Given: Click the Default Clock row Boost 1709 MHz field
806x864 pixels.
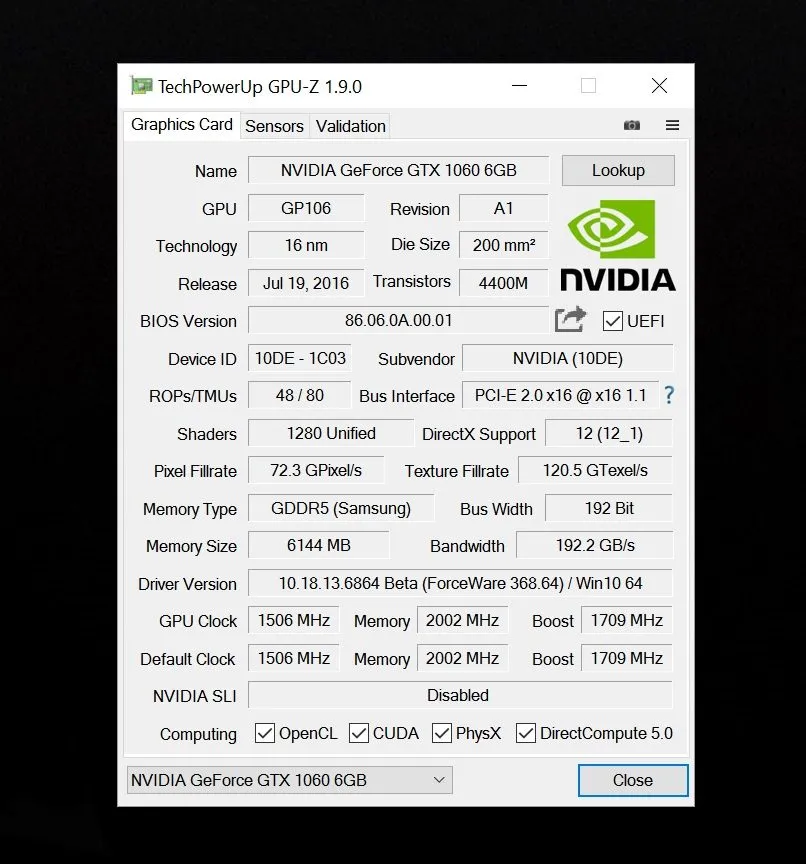Looking at the screenshot, I should 627,658.
